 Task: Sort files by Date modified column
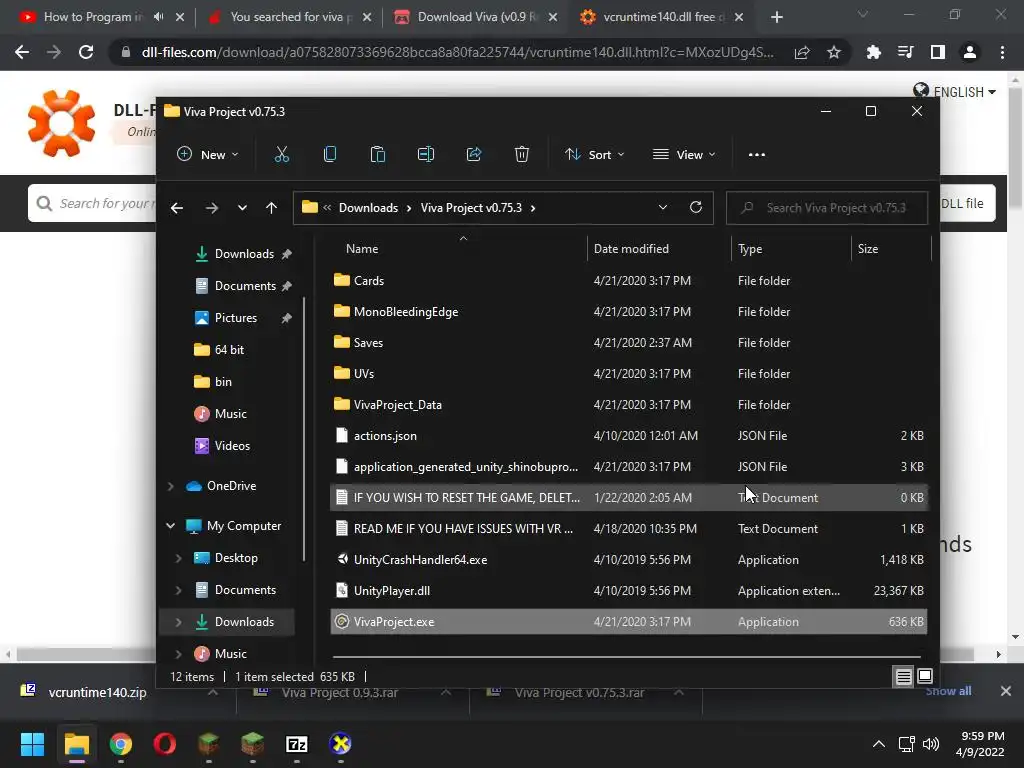point(631,249)
